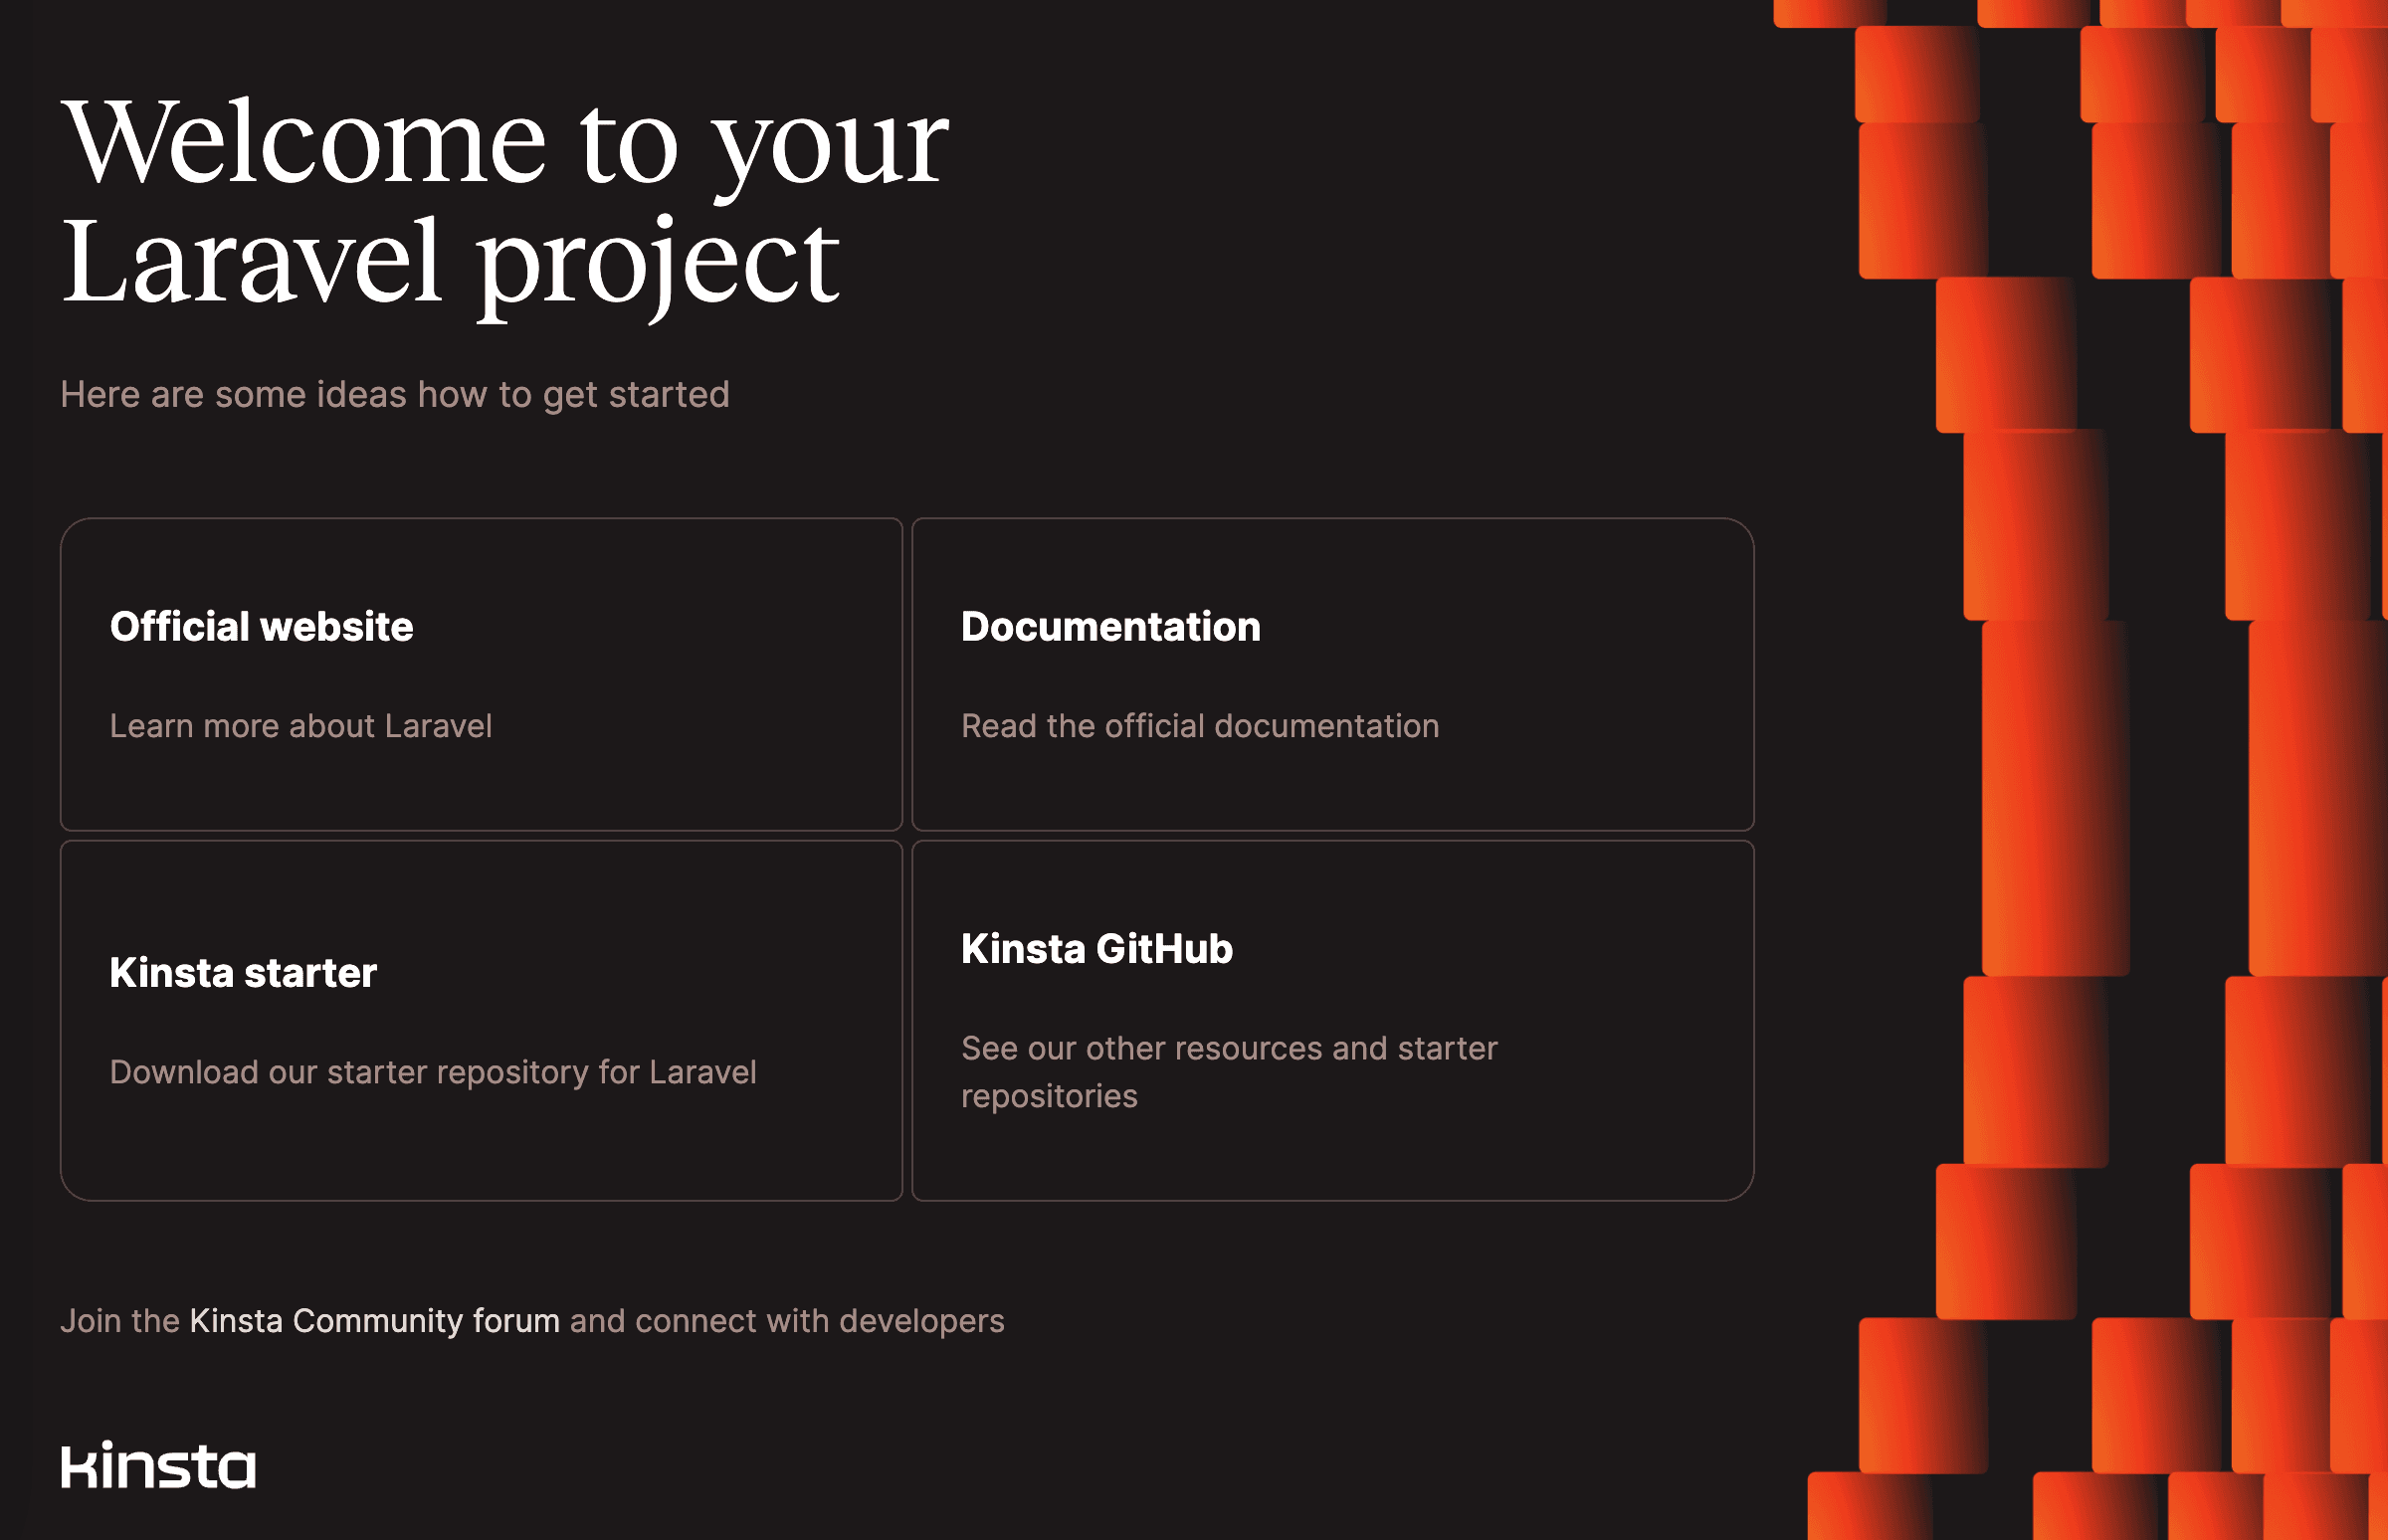The image size is (2388, 1540).
Task: Click the Documentation heading
Action: point(1110,627)
